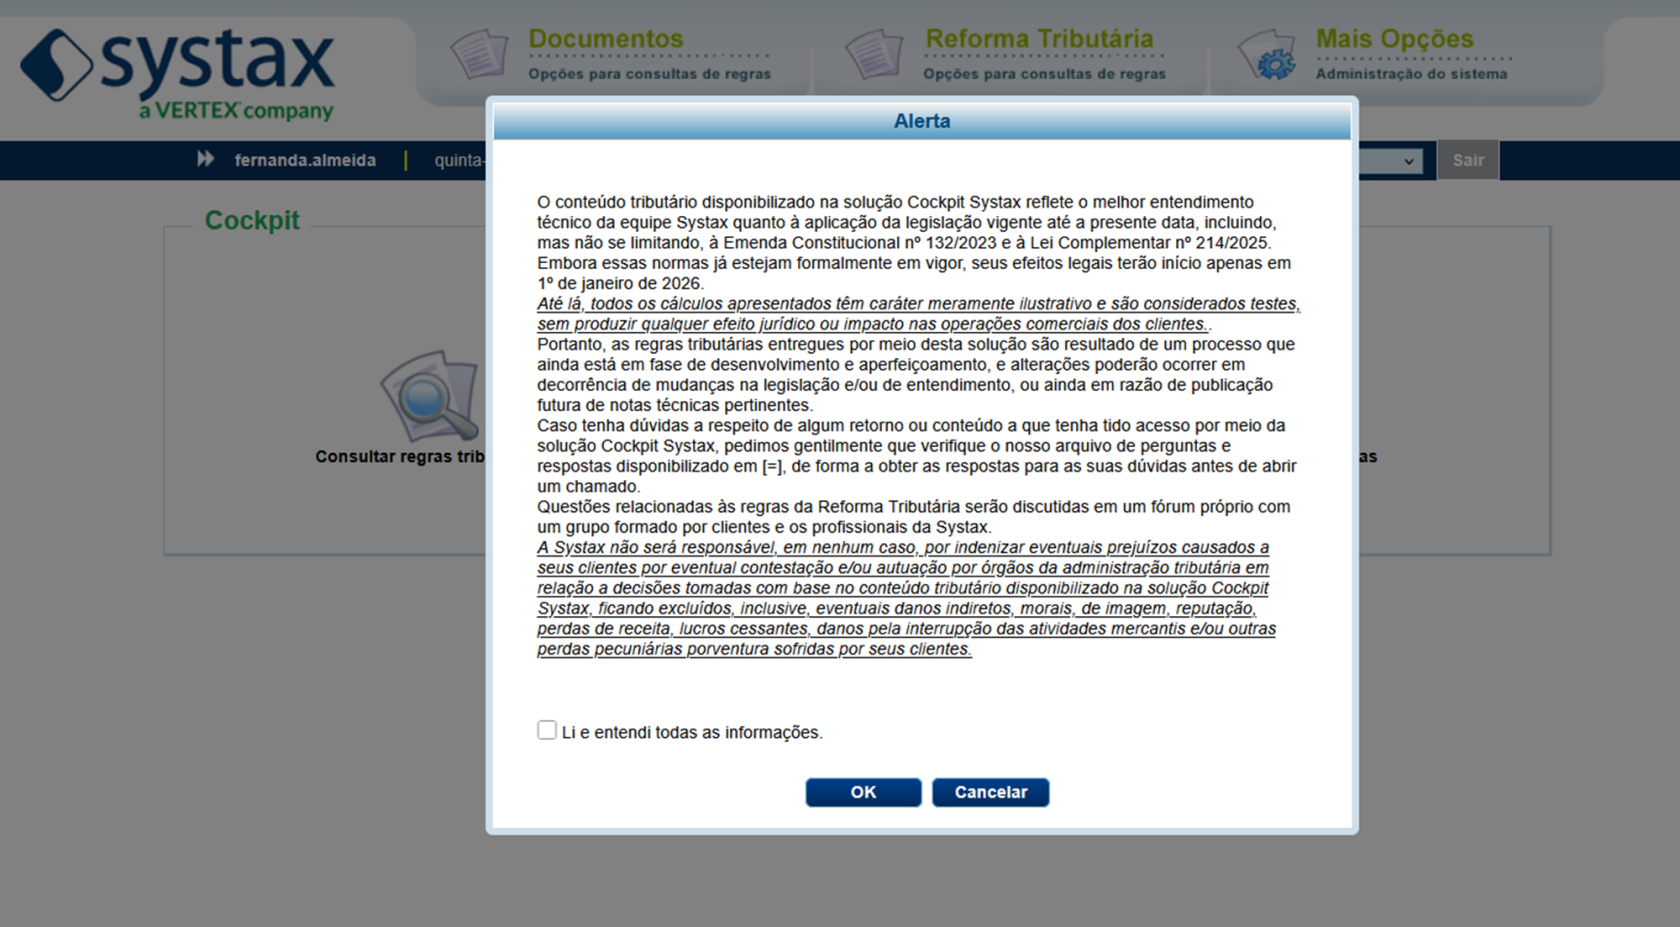Confirm the alert with OK
Viewport: 1680px width, 927px height.
[x=863, y=792]
